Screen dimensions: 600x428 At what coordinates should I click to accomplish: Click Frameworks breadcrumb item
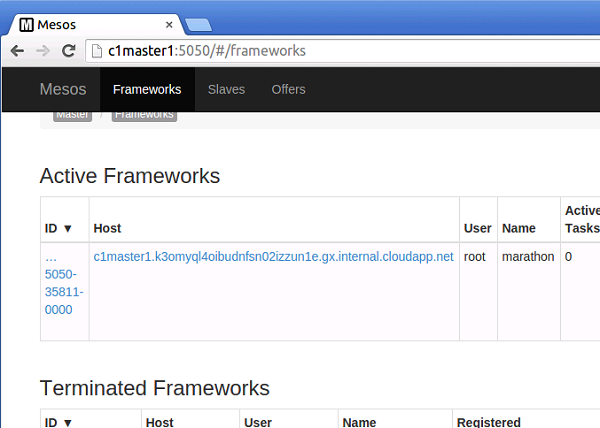[x=144, y=116]
